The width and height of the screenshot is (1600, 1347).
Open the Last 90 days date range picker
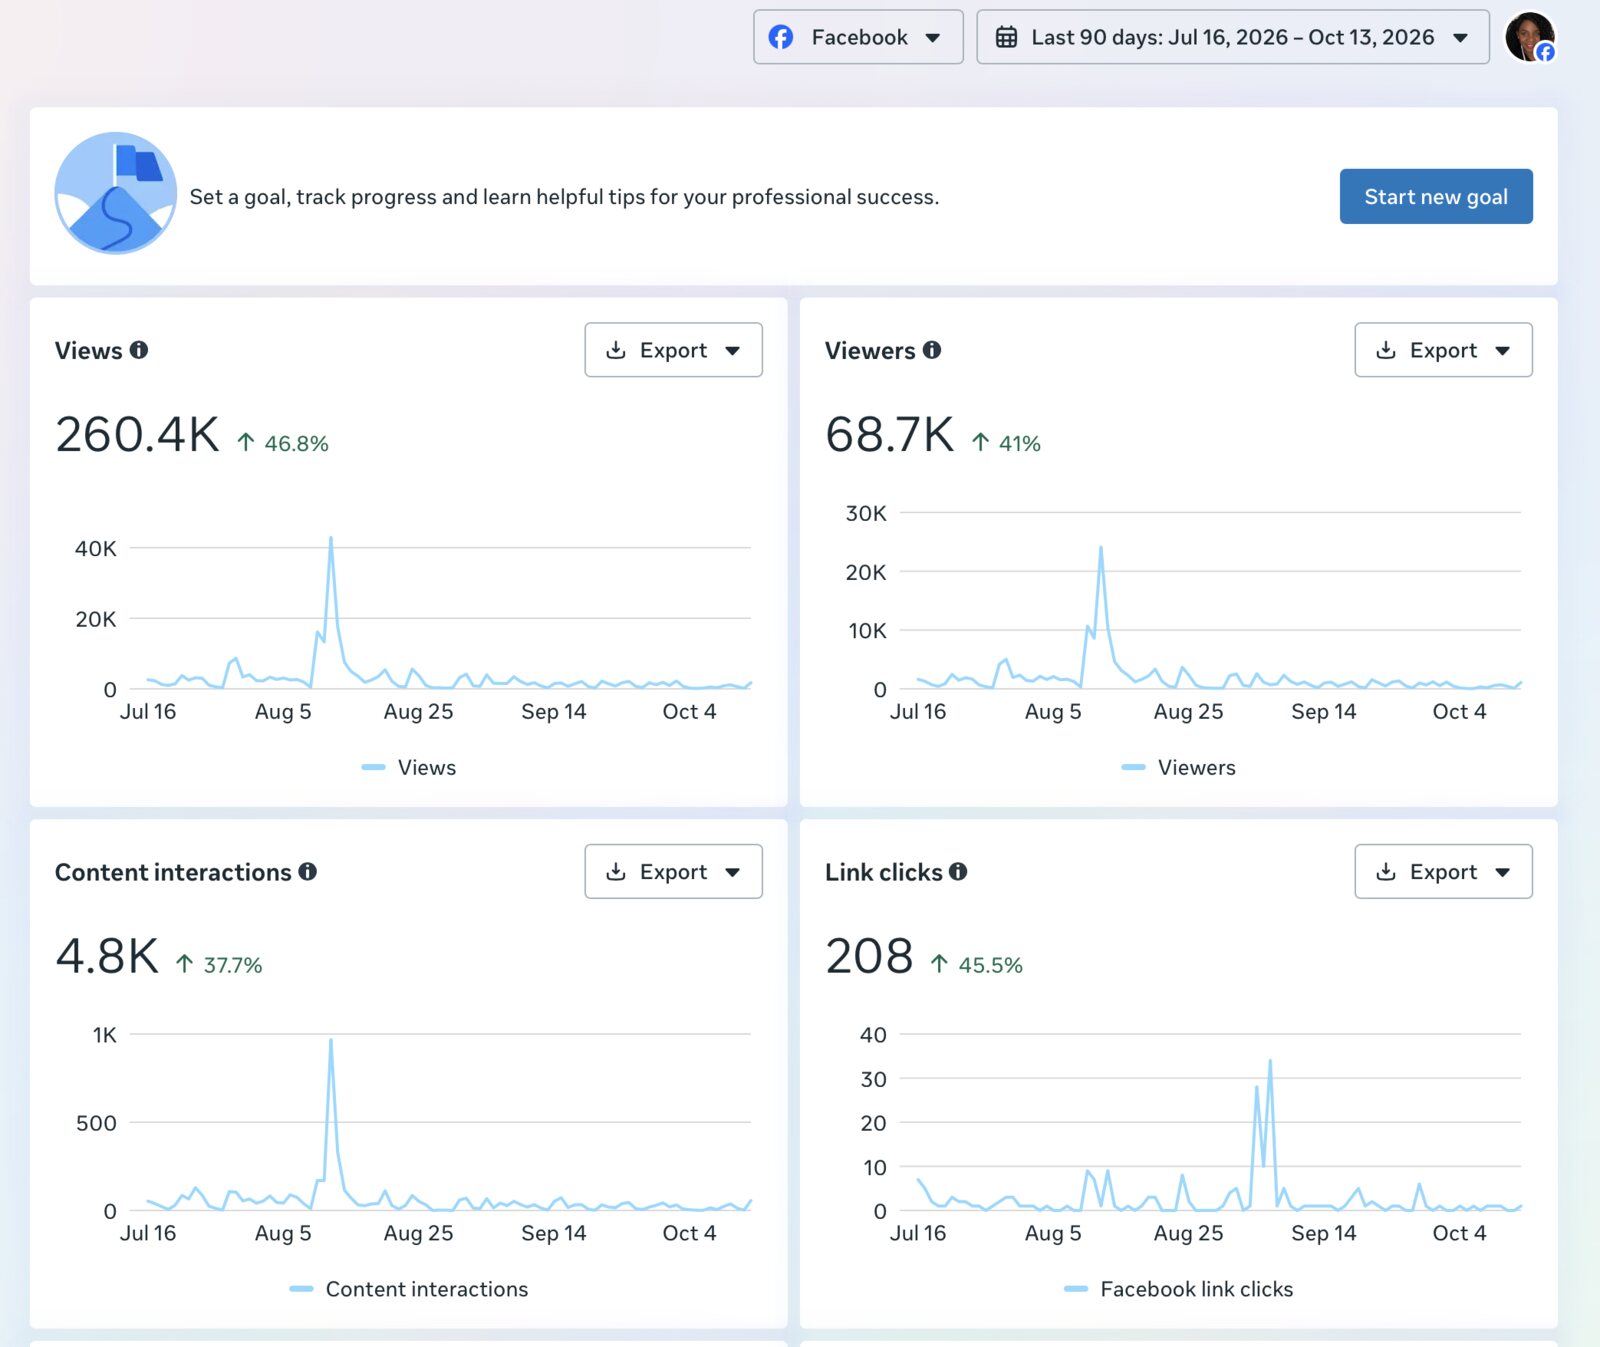1232,37
